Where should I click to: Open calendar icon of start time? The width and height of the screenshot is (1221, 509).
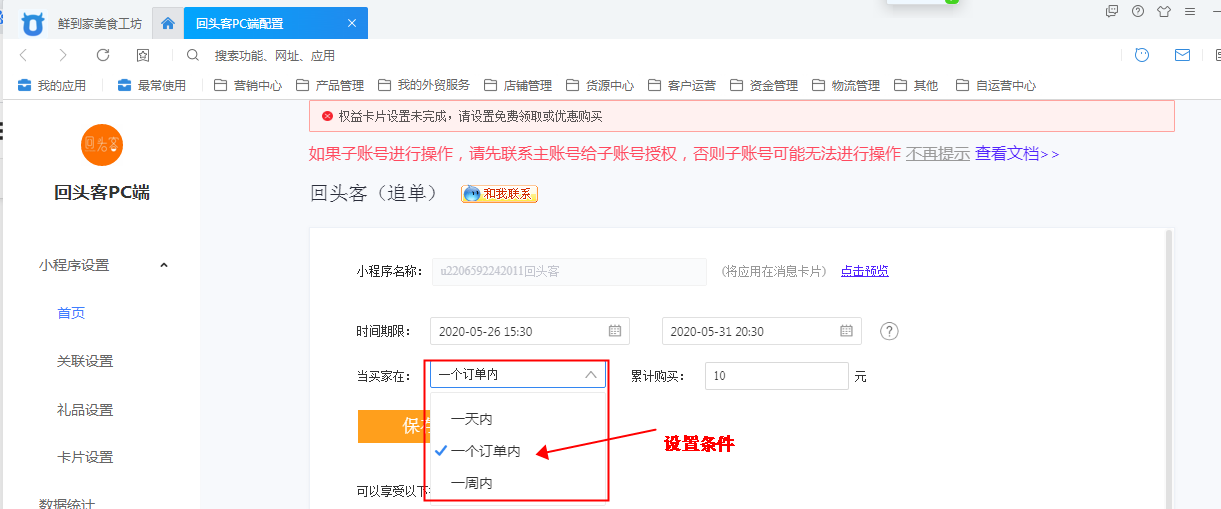click(x=615, y=331)
